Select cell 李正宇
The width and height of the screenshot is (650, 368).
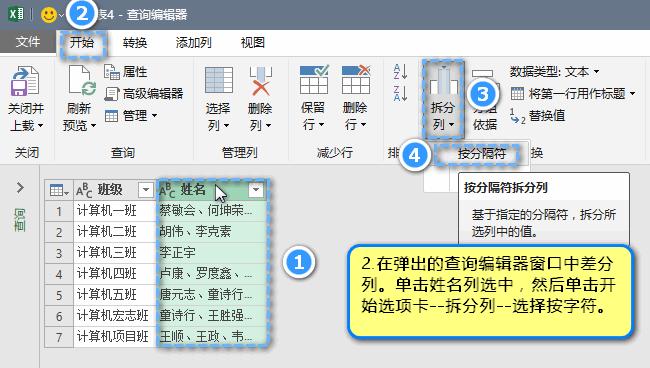pyautogui.click(x=211, y=253)
